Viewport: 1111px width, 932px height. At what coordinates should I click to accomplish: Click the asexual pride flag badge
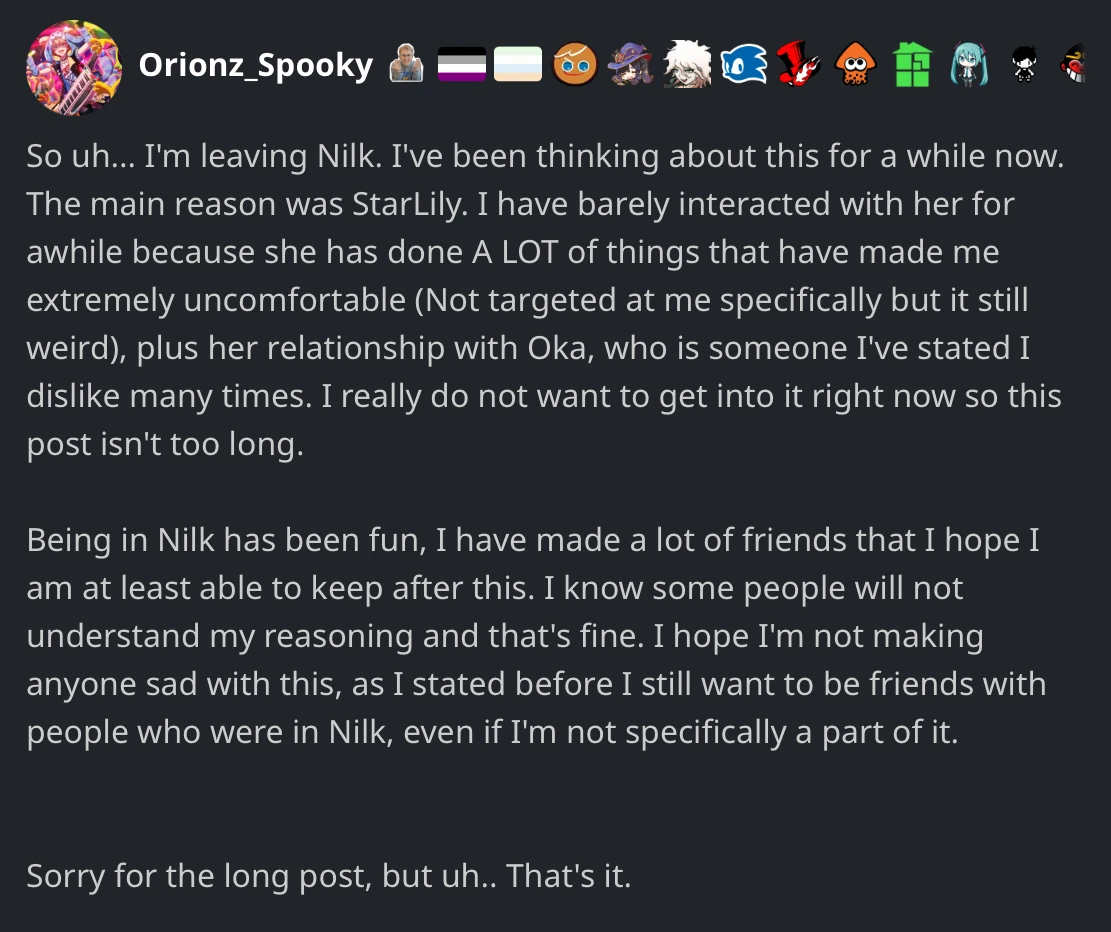(x=462, y=66)
